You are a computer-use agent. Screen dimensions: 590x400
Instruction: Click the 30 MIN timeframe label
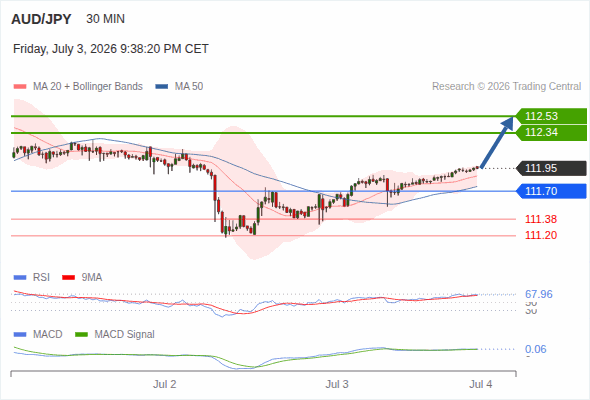pyautogui.click(x=105, y=19)
